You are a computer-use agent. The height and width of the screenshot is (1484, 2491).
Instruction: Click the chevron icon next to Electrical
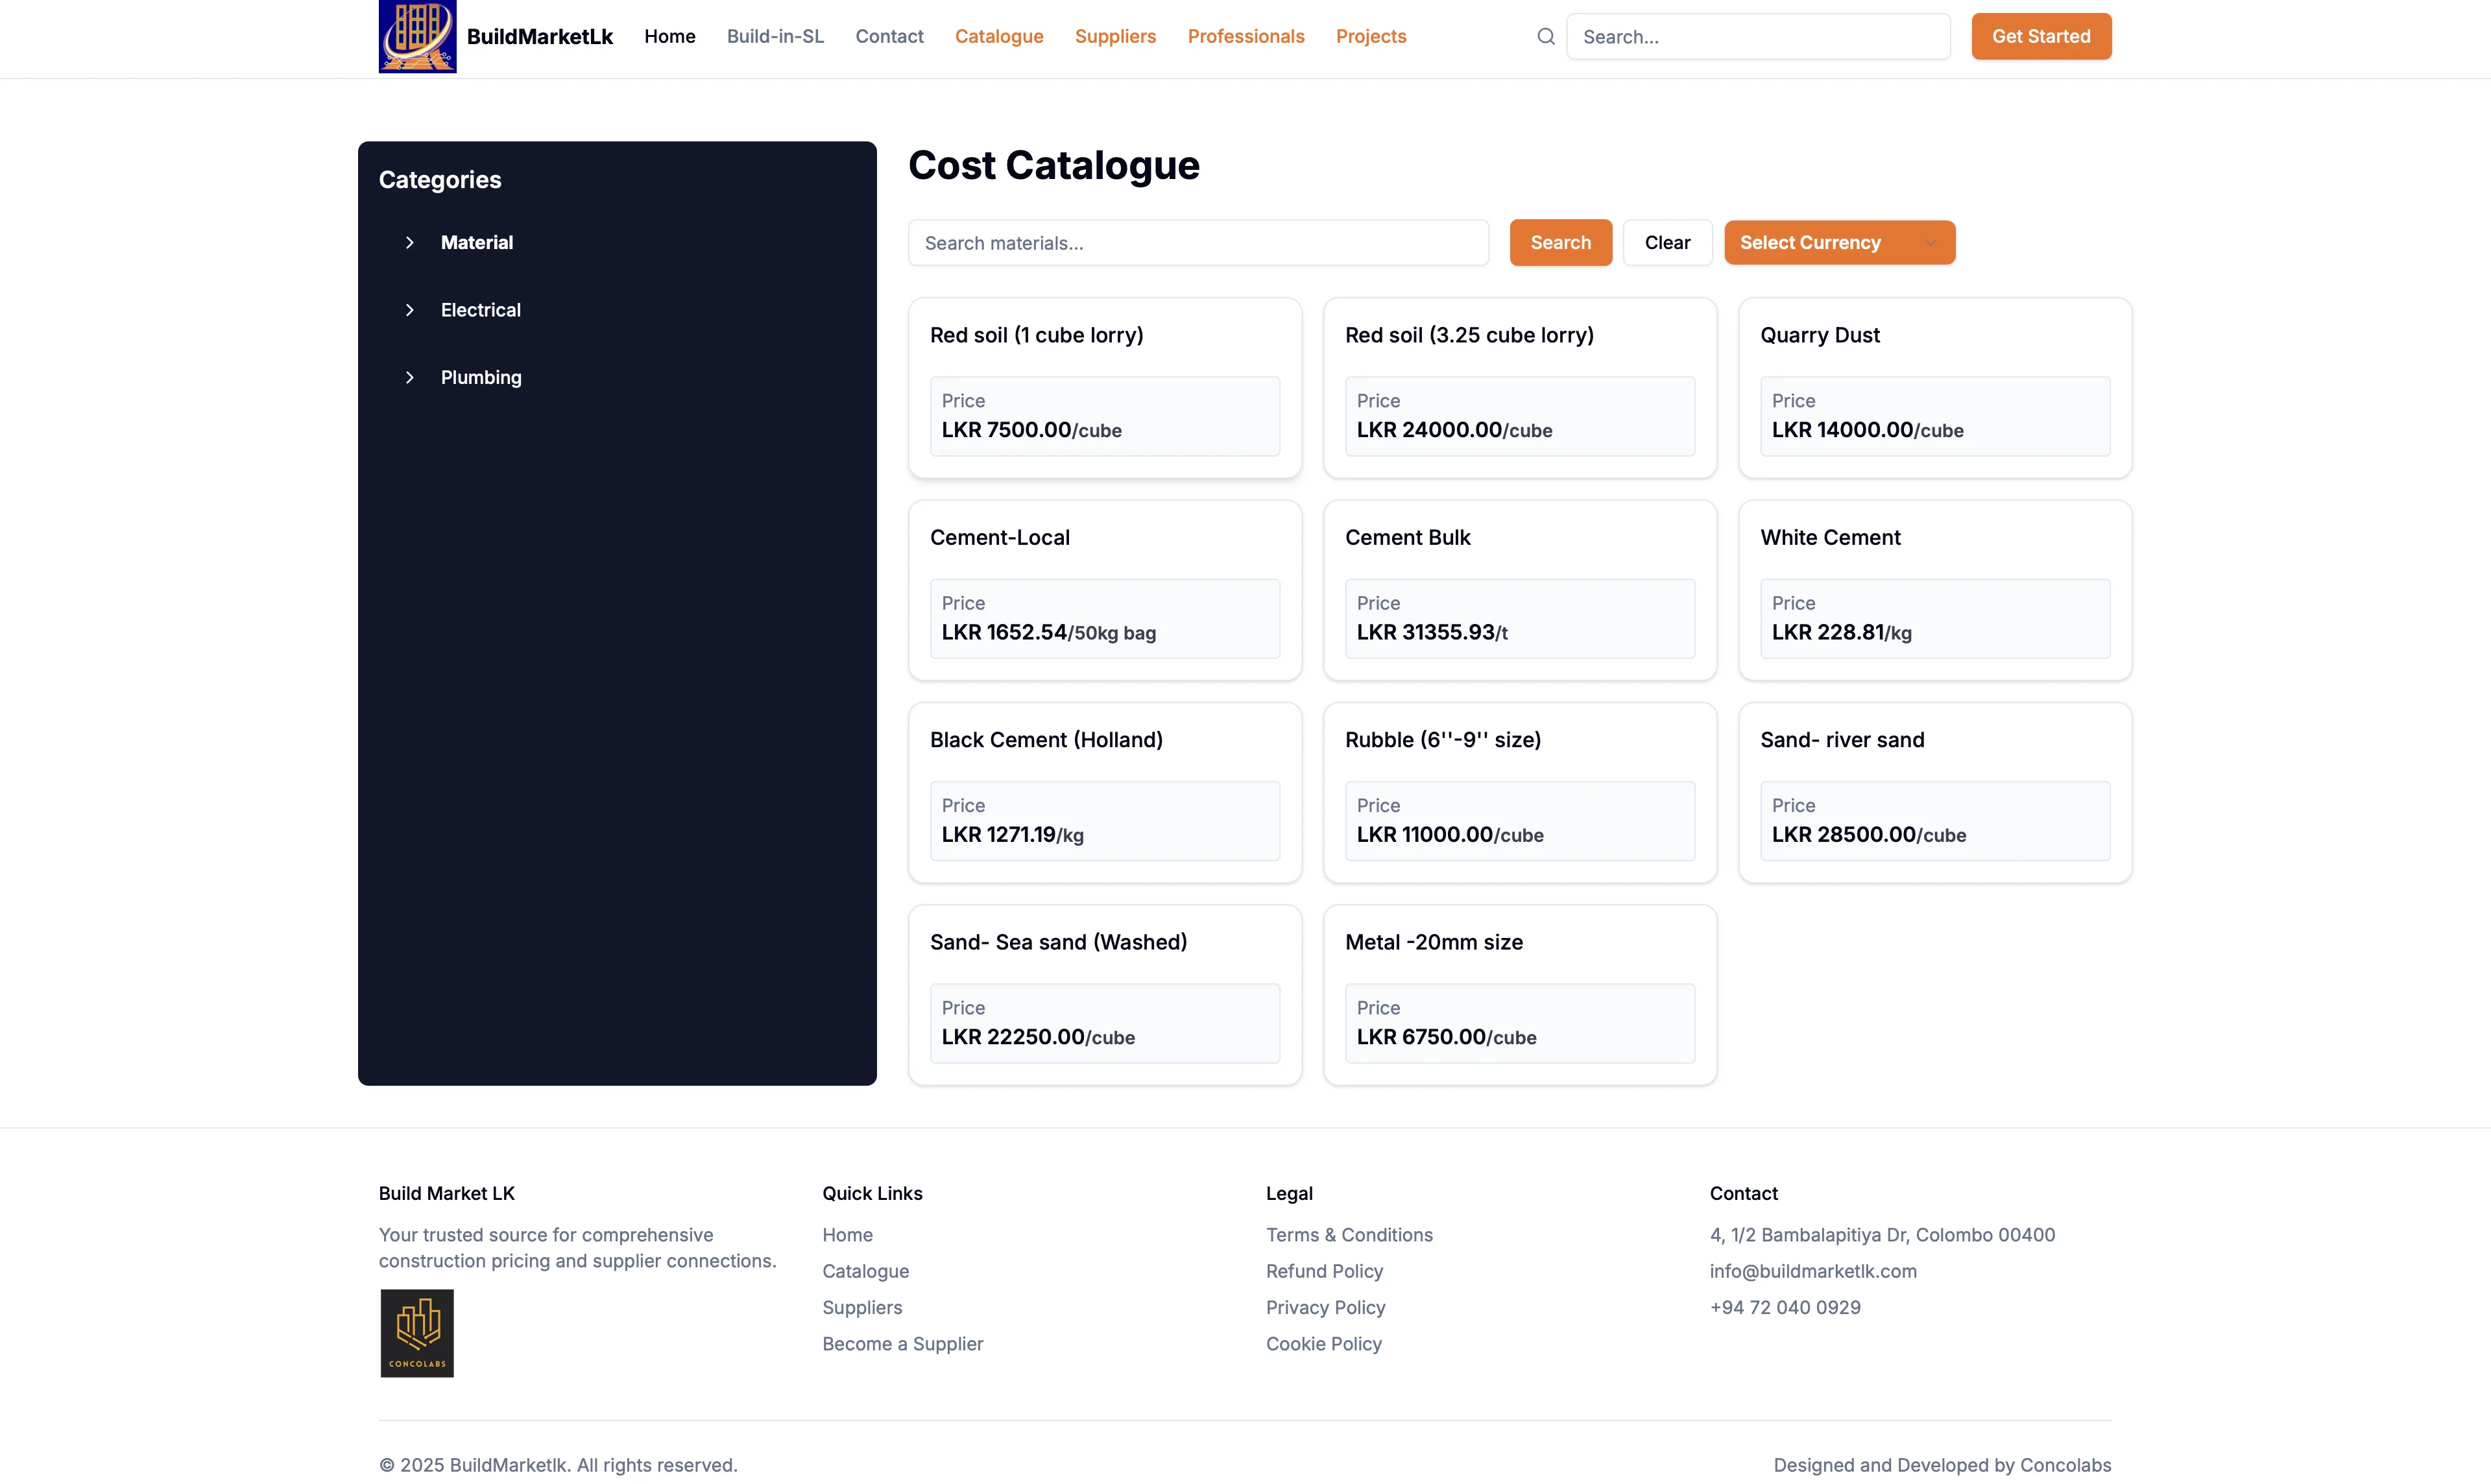point(410,310)
